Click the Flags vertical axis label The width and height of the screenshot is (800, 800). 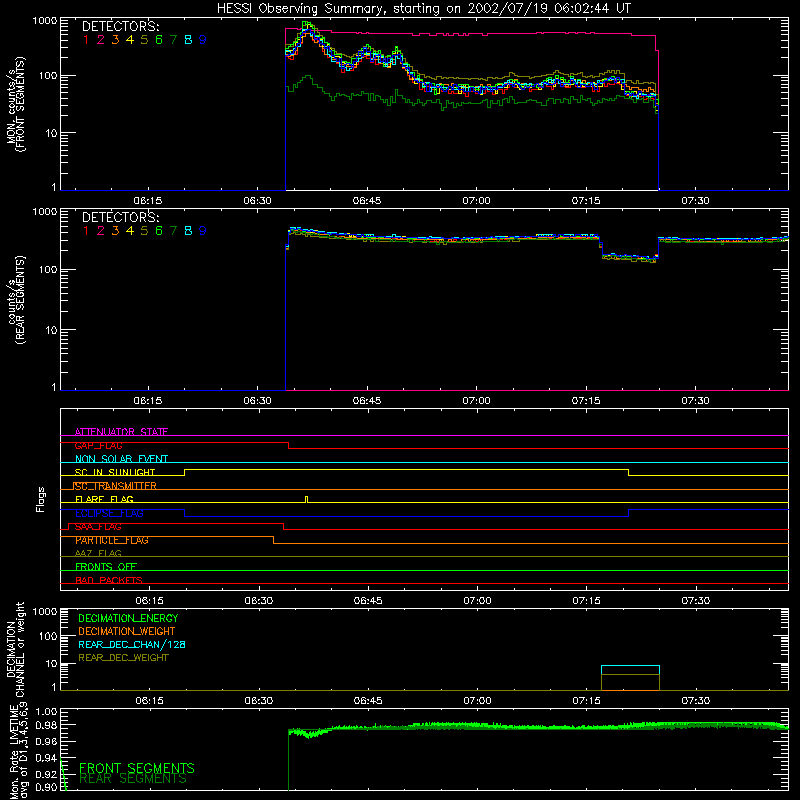41,499
